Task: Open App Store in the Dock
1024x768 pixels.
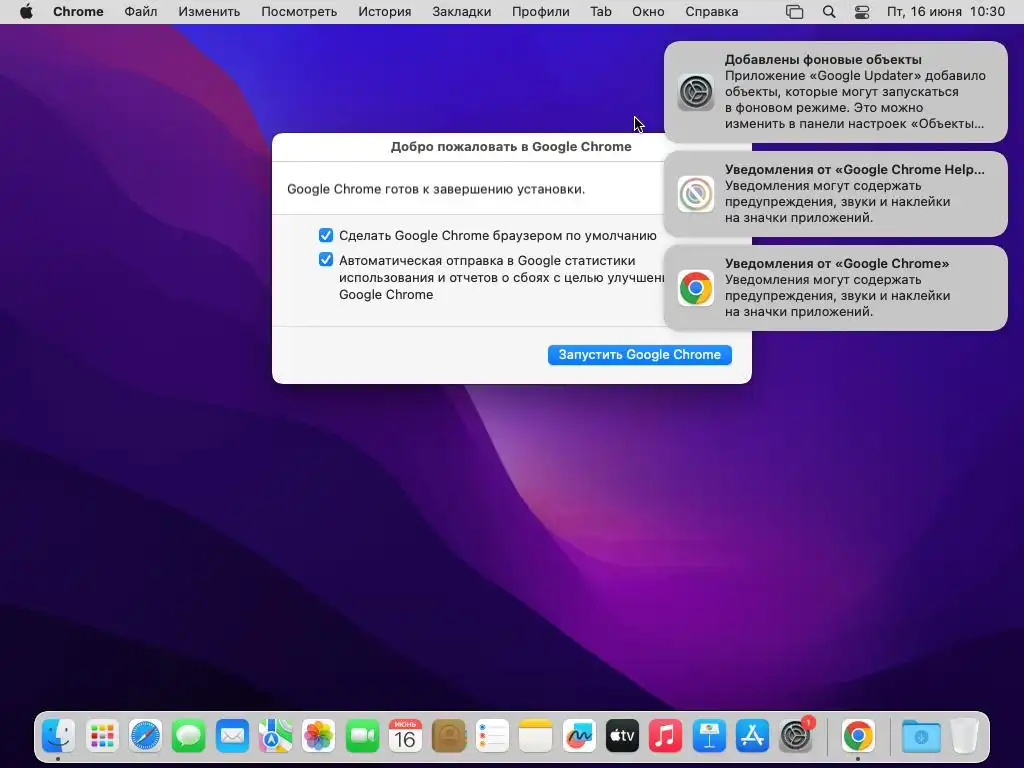Action: point(752,737)
